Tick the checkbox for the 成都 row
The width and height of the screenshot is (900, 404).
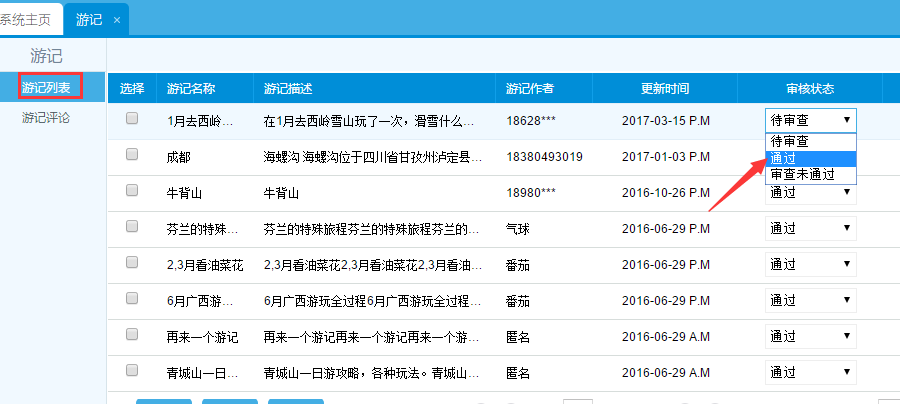point(132,155)
